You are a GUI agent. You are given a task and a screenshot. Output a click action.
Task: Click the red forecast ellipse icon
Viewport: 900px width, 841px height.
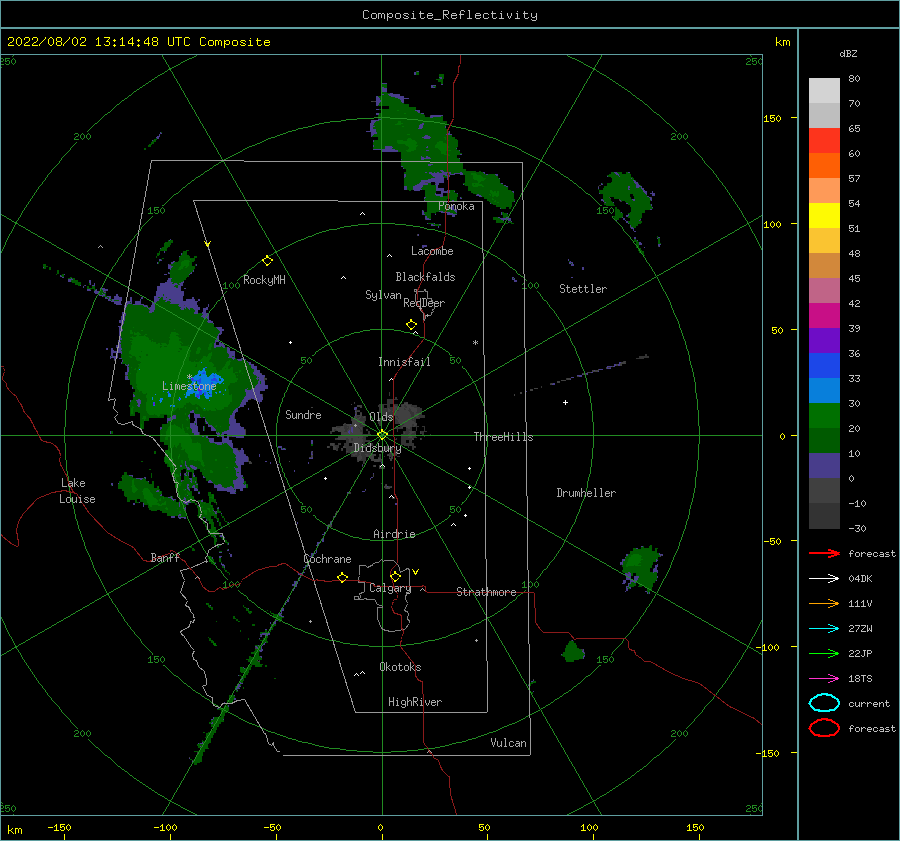coord(824,728)
